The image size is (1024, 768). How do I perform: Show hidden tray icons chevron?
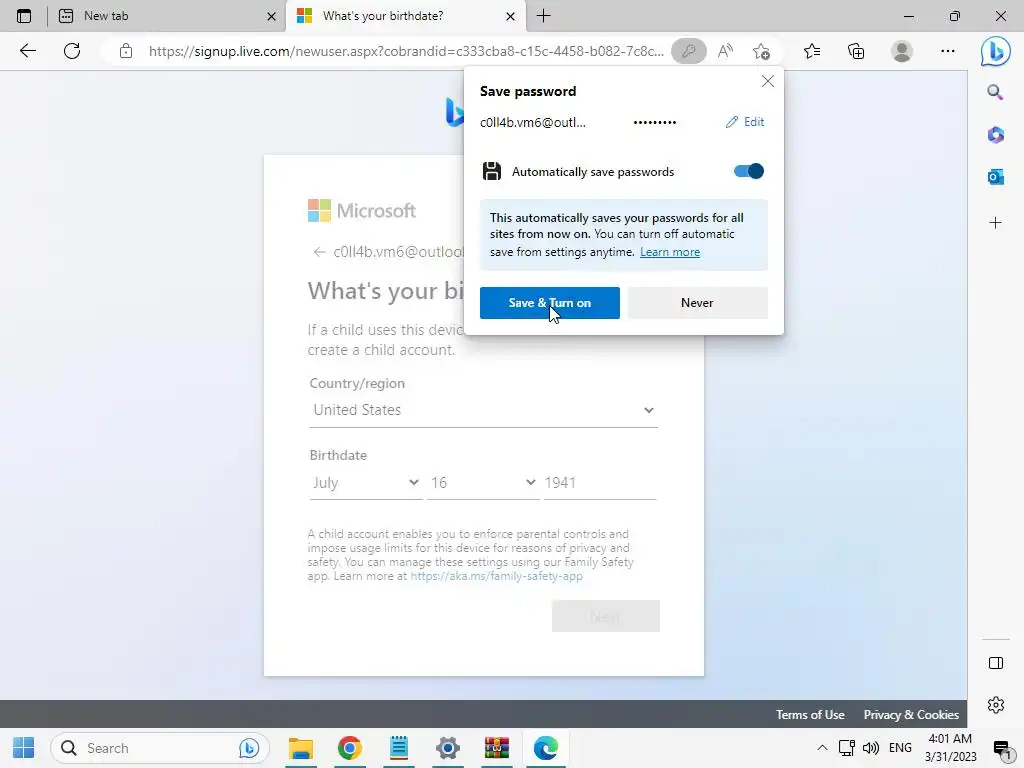point(822,748)
